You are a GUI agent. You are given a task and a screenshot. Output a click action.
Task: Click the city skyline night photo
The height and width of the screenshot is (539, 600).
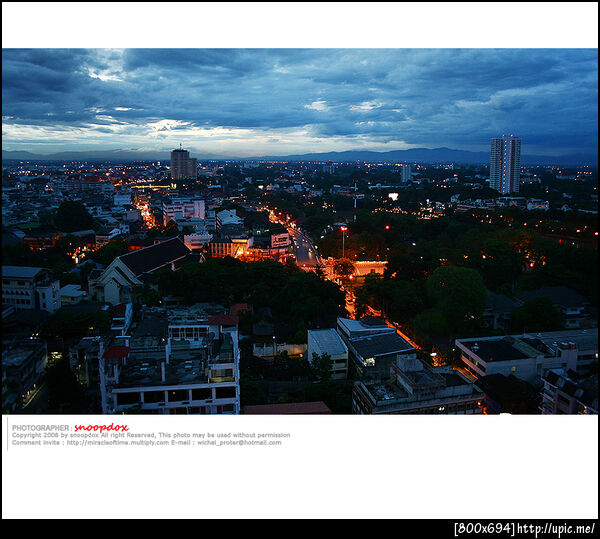coord(300,231)
